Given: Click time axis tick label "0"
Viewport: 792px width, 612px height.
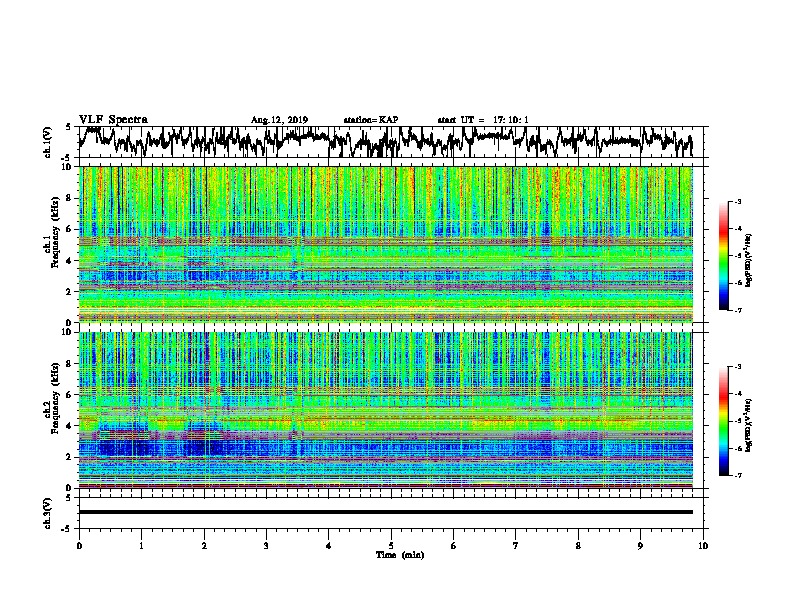Looking at the screenshot, I should pyautogui.click(x=79, y=546).
